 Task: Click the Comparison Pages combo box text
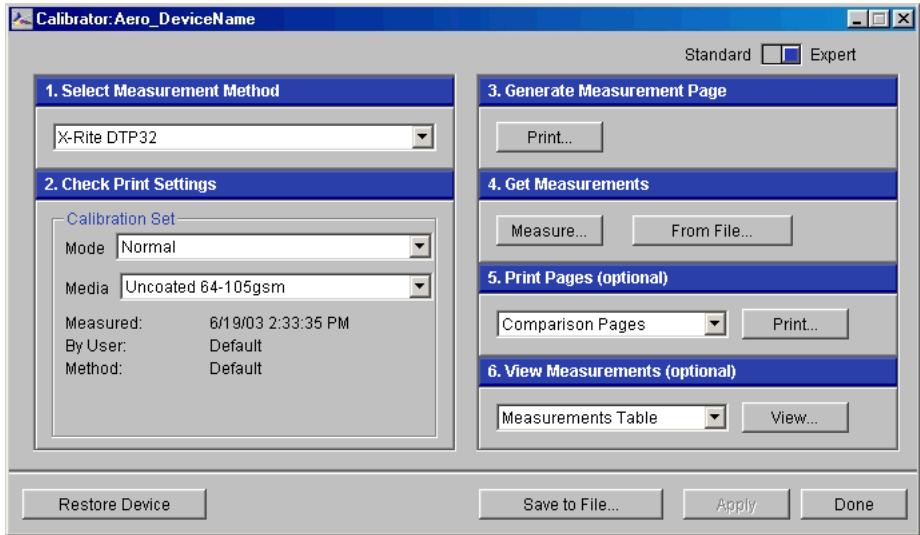(574, 324)
